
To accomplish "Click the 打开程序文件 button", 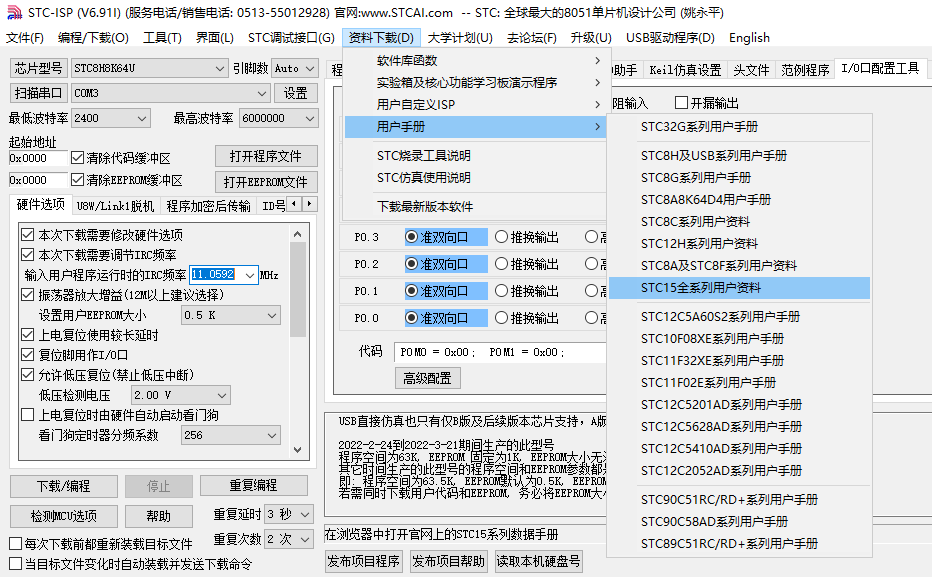I will pos(266,156).
